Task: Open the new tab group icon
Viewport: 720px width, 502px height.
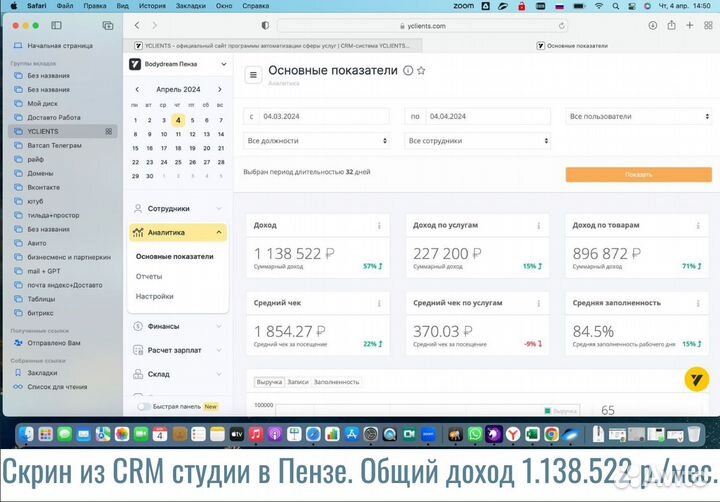Action: (x=108, y=26)
